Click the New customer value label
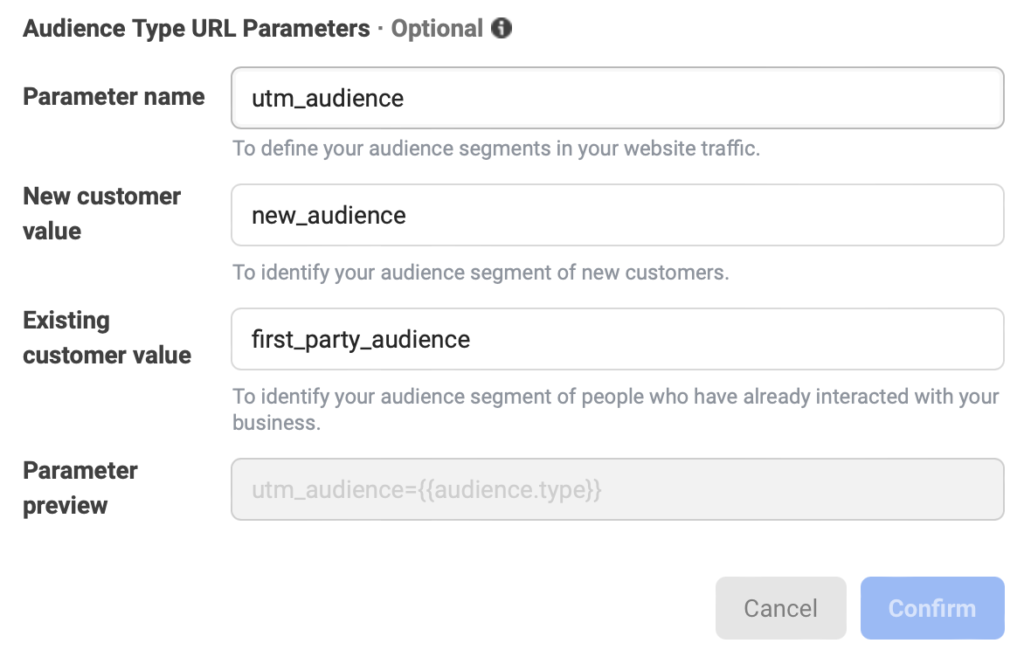Screen dimensions: 1024x657 point(103,213)
